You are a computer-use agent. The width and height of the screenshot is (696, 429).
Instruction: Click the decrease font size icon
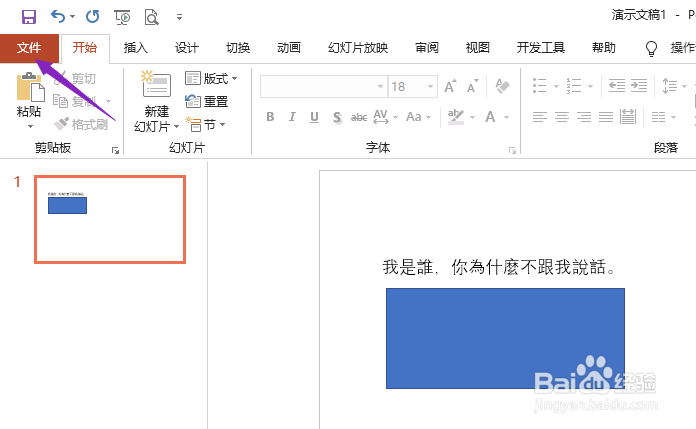pyautogui.click(x=473, y=86)
